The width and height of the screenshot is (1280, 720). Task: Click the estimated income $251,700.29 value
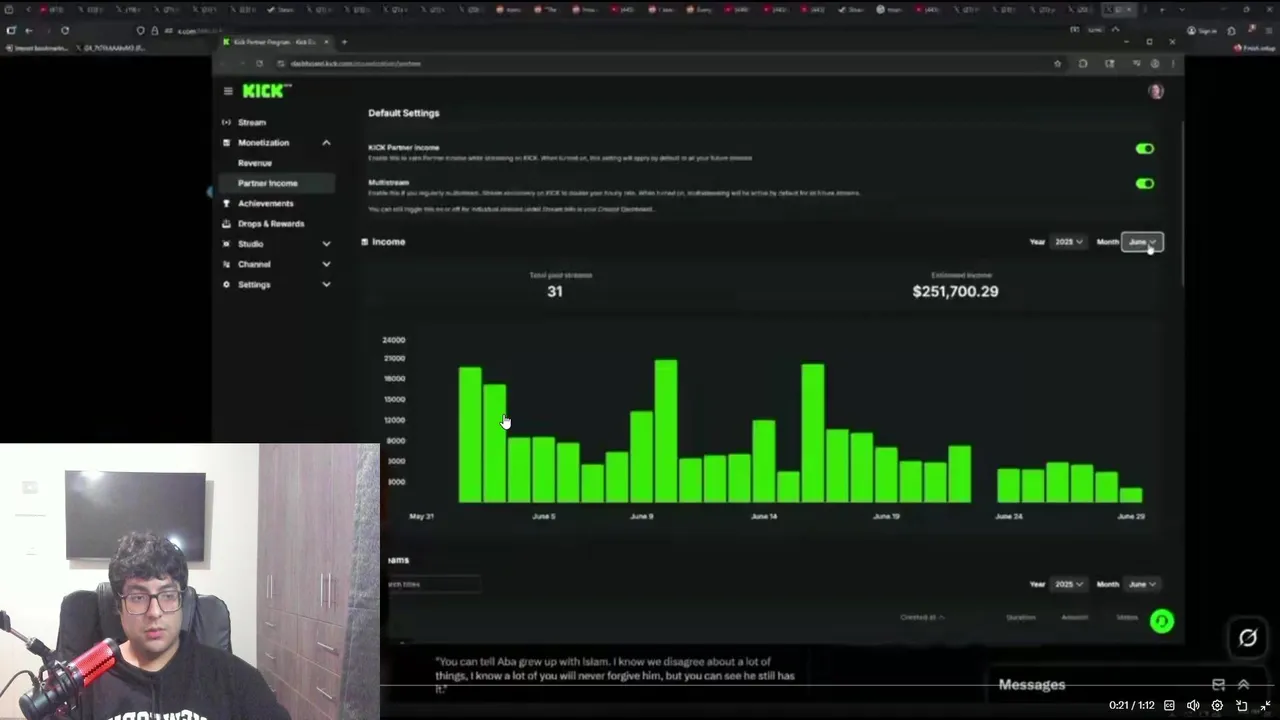tap(955, 291)
